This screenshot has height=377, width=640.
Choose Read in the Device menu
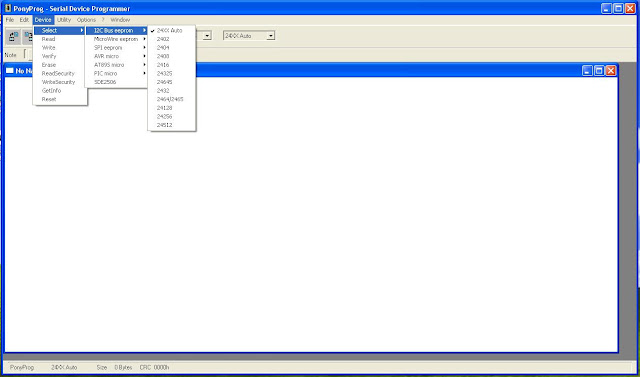tap(60, 39)
